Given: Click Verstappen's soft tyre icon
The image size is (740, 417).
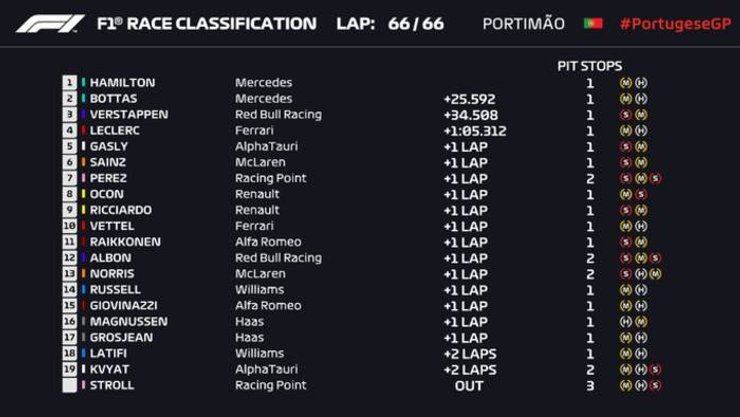Looking at the screenshot, I should pos(627,115).
